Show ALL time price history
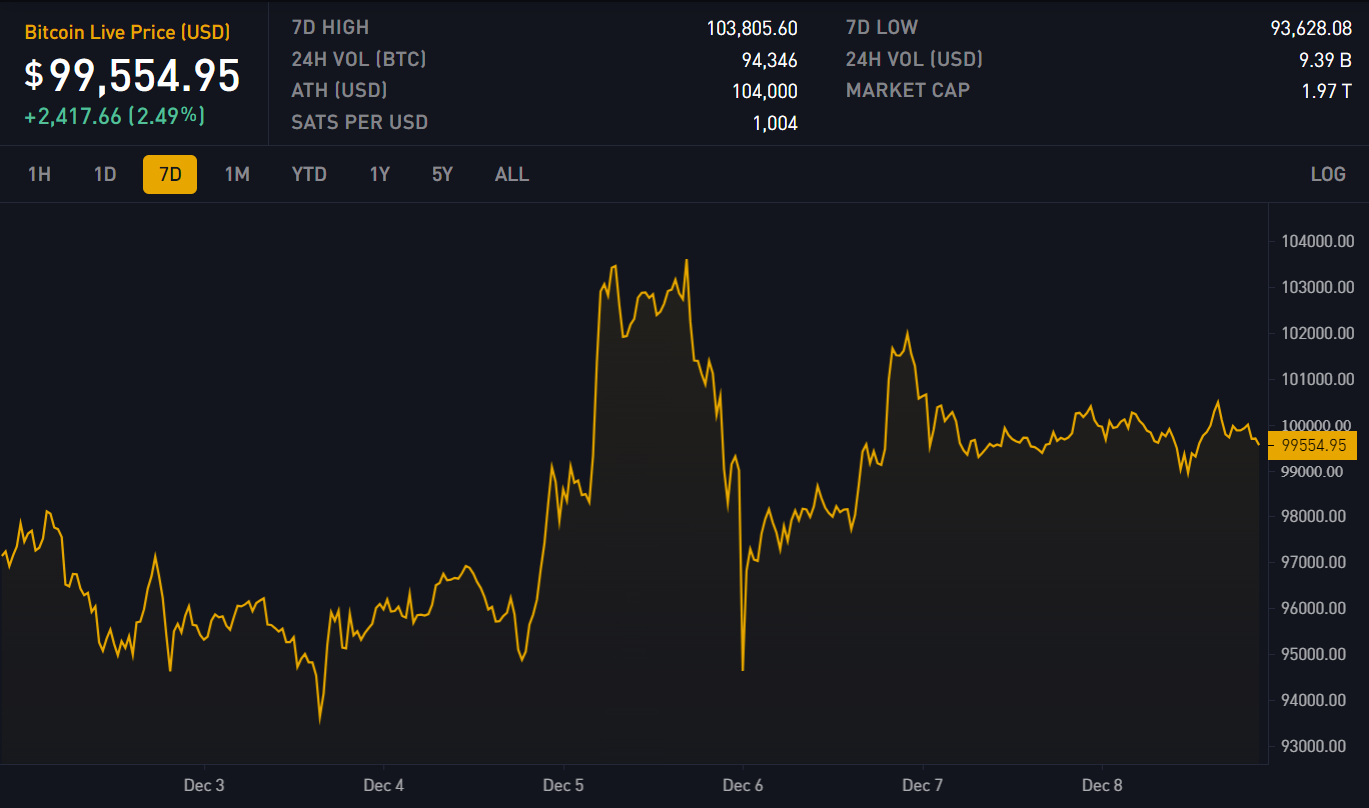This screenshot has width=1369, height=808. [x=511, y=174]
